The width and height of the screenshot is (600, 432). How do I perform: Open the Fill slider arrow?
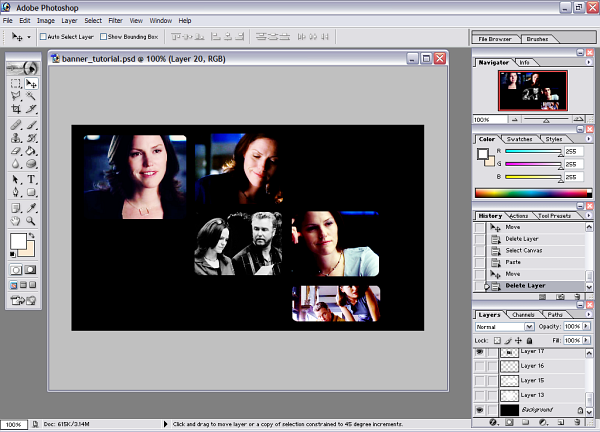586,340
